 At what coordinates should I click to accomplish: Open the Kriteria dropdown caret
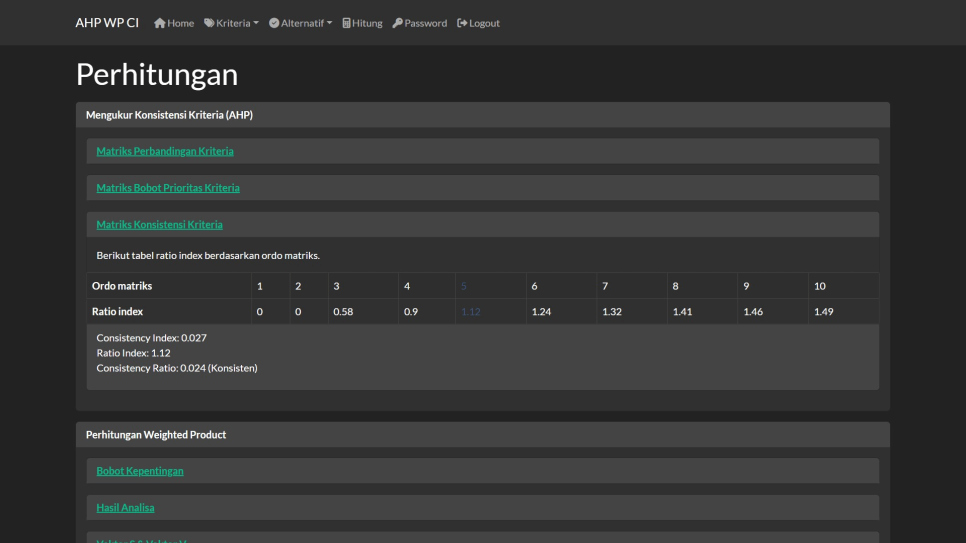tap(256, 23)
